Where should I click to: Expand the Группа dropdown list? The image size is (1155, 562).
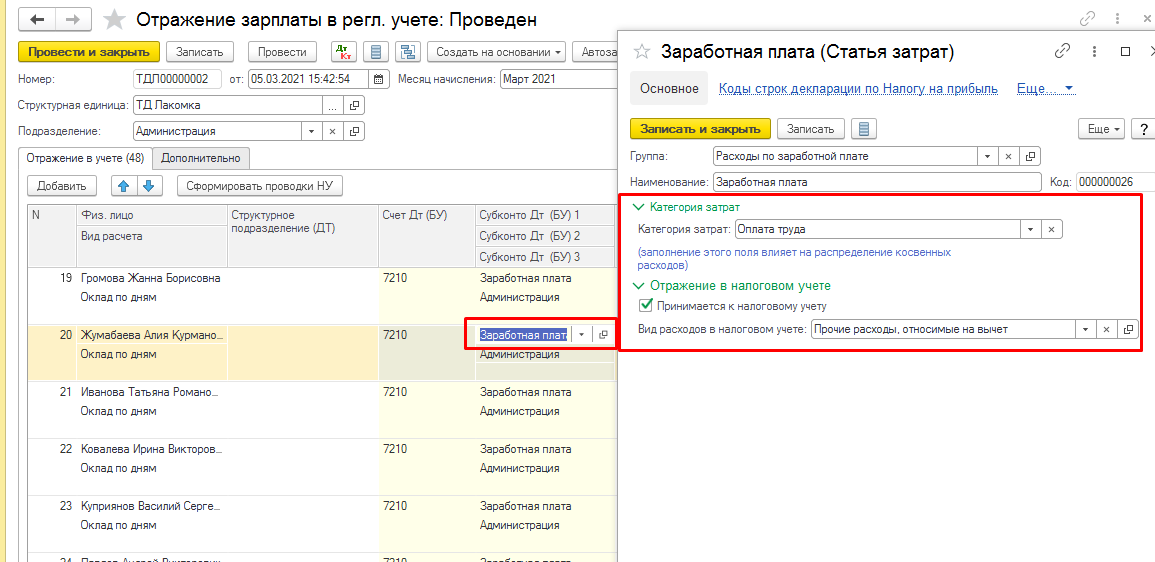(x=986, y=156)
